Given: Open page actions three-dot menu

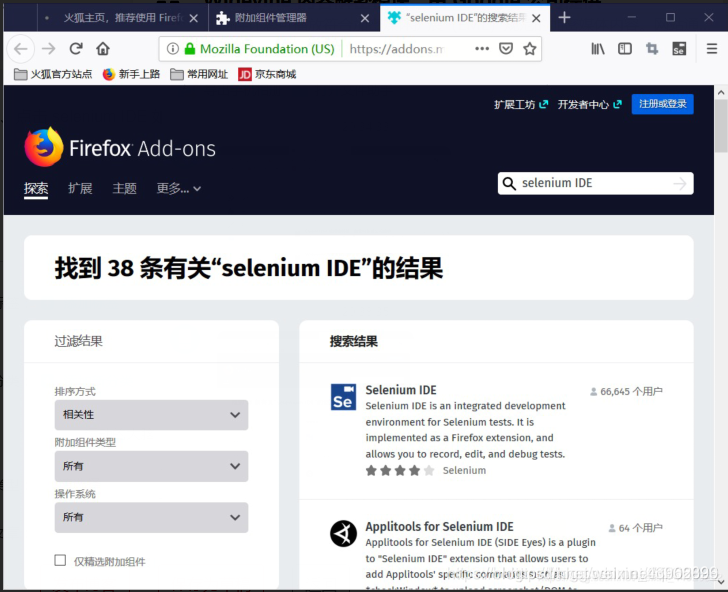Looking at the screenshot, I should pos(482,49).
